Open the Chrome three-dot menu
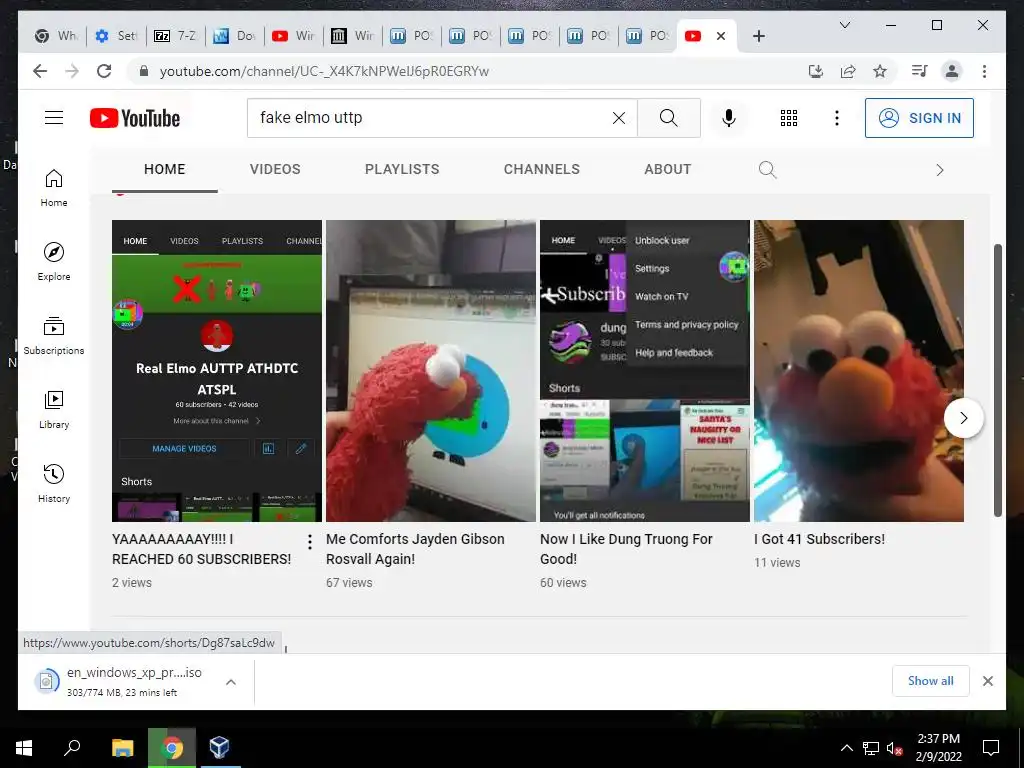The height and width of the screenshot is (768, 1024). (x=984, y=71)
